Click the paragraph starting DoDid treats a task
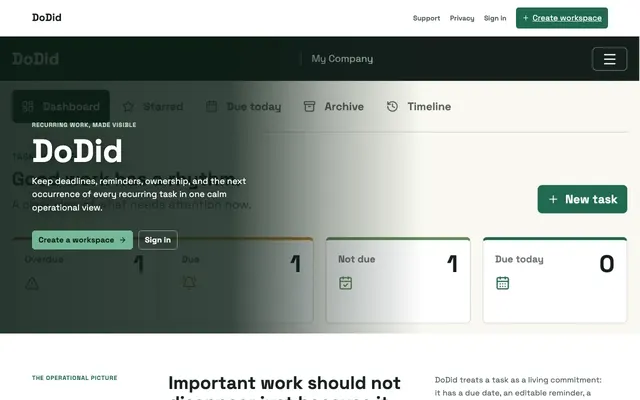The image size is (640, 400). 518,387
